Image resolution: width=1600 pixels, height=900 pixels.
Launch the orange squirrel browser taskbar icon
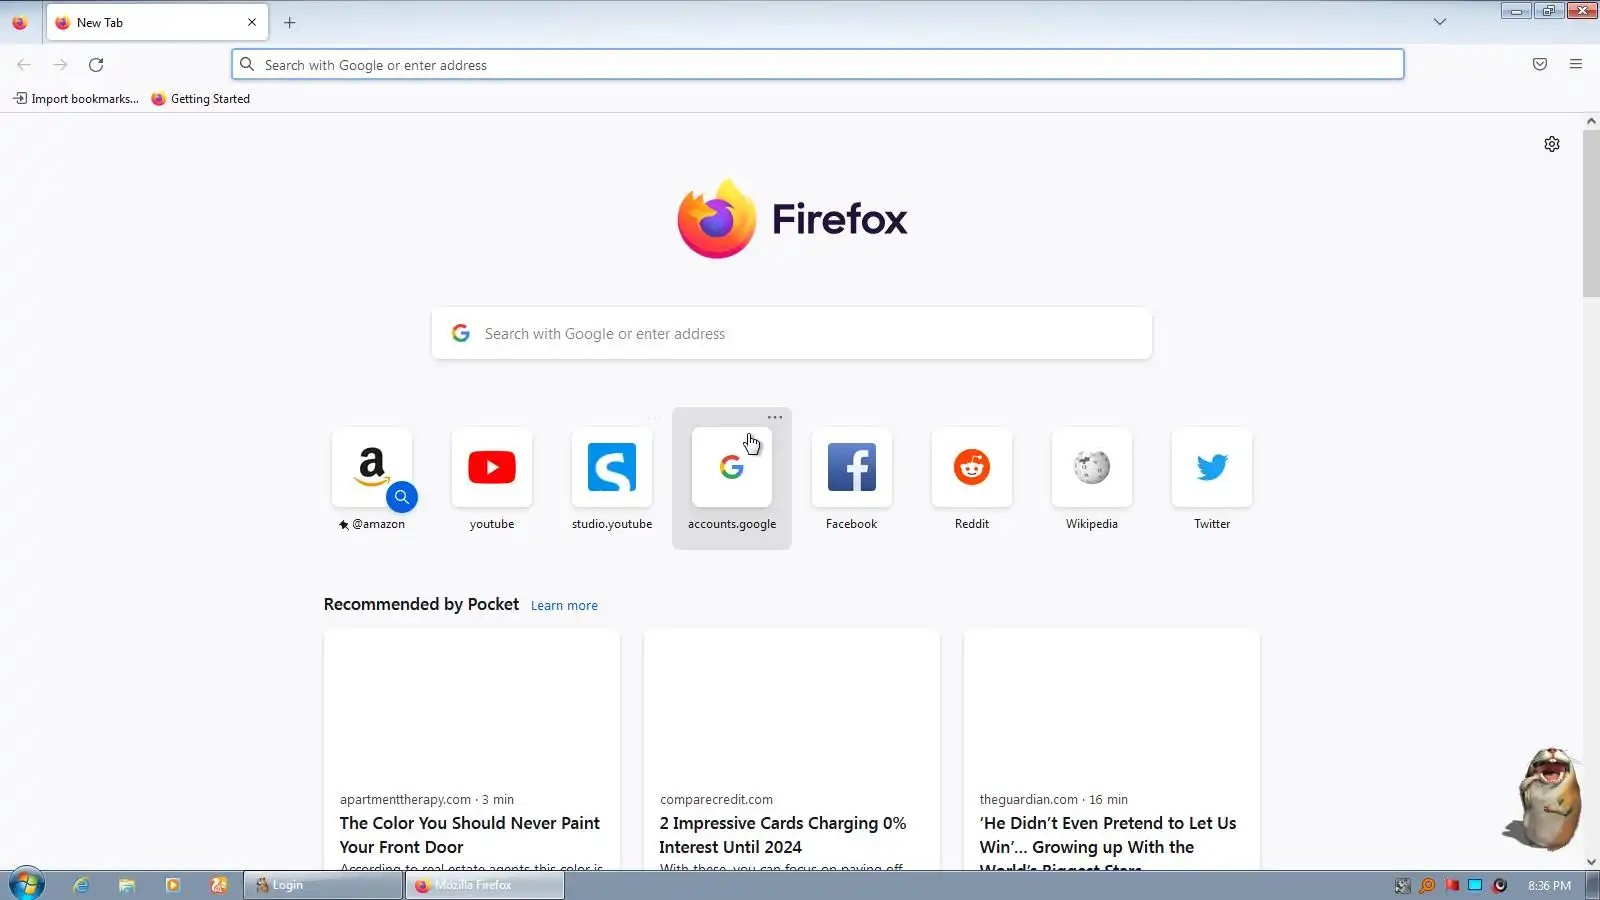pos(219,885)
